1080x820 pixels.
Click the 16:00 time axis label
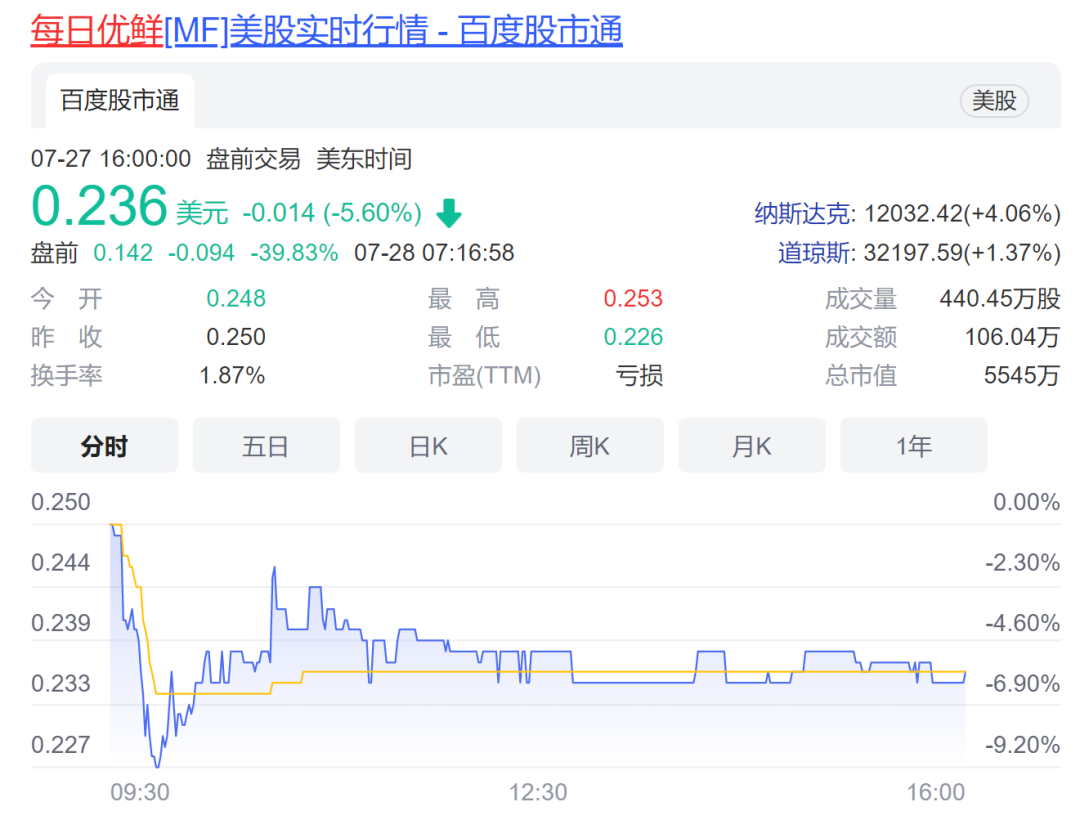tap(935, 793)
